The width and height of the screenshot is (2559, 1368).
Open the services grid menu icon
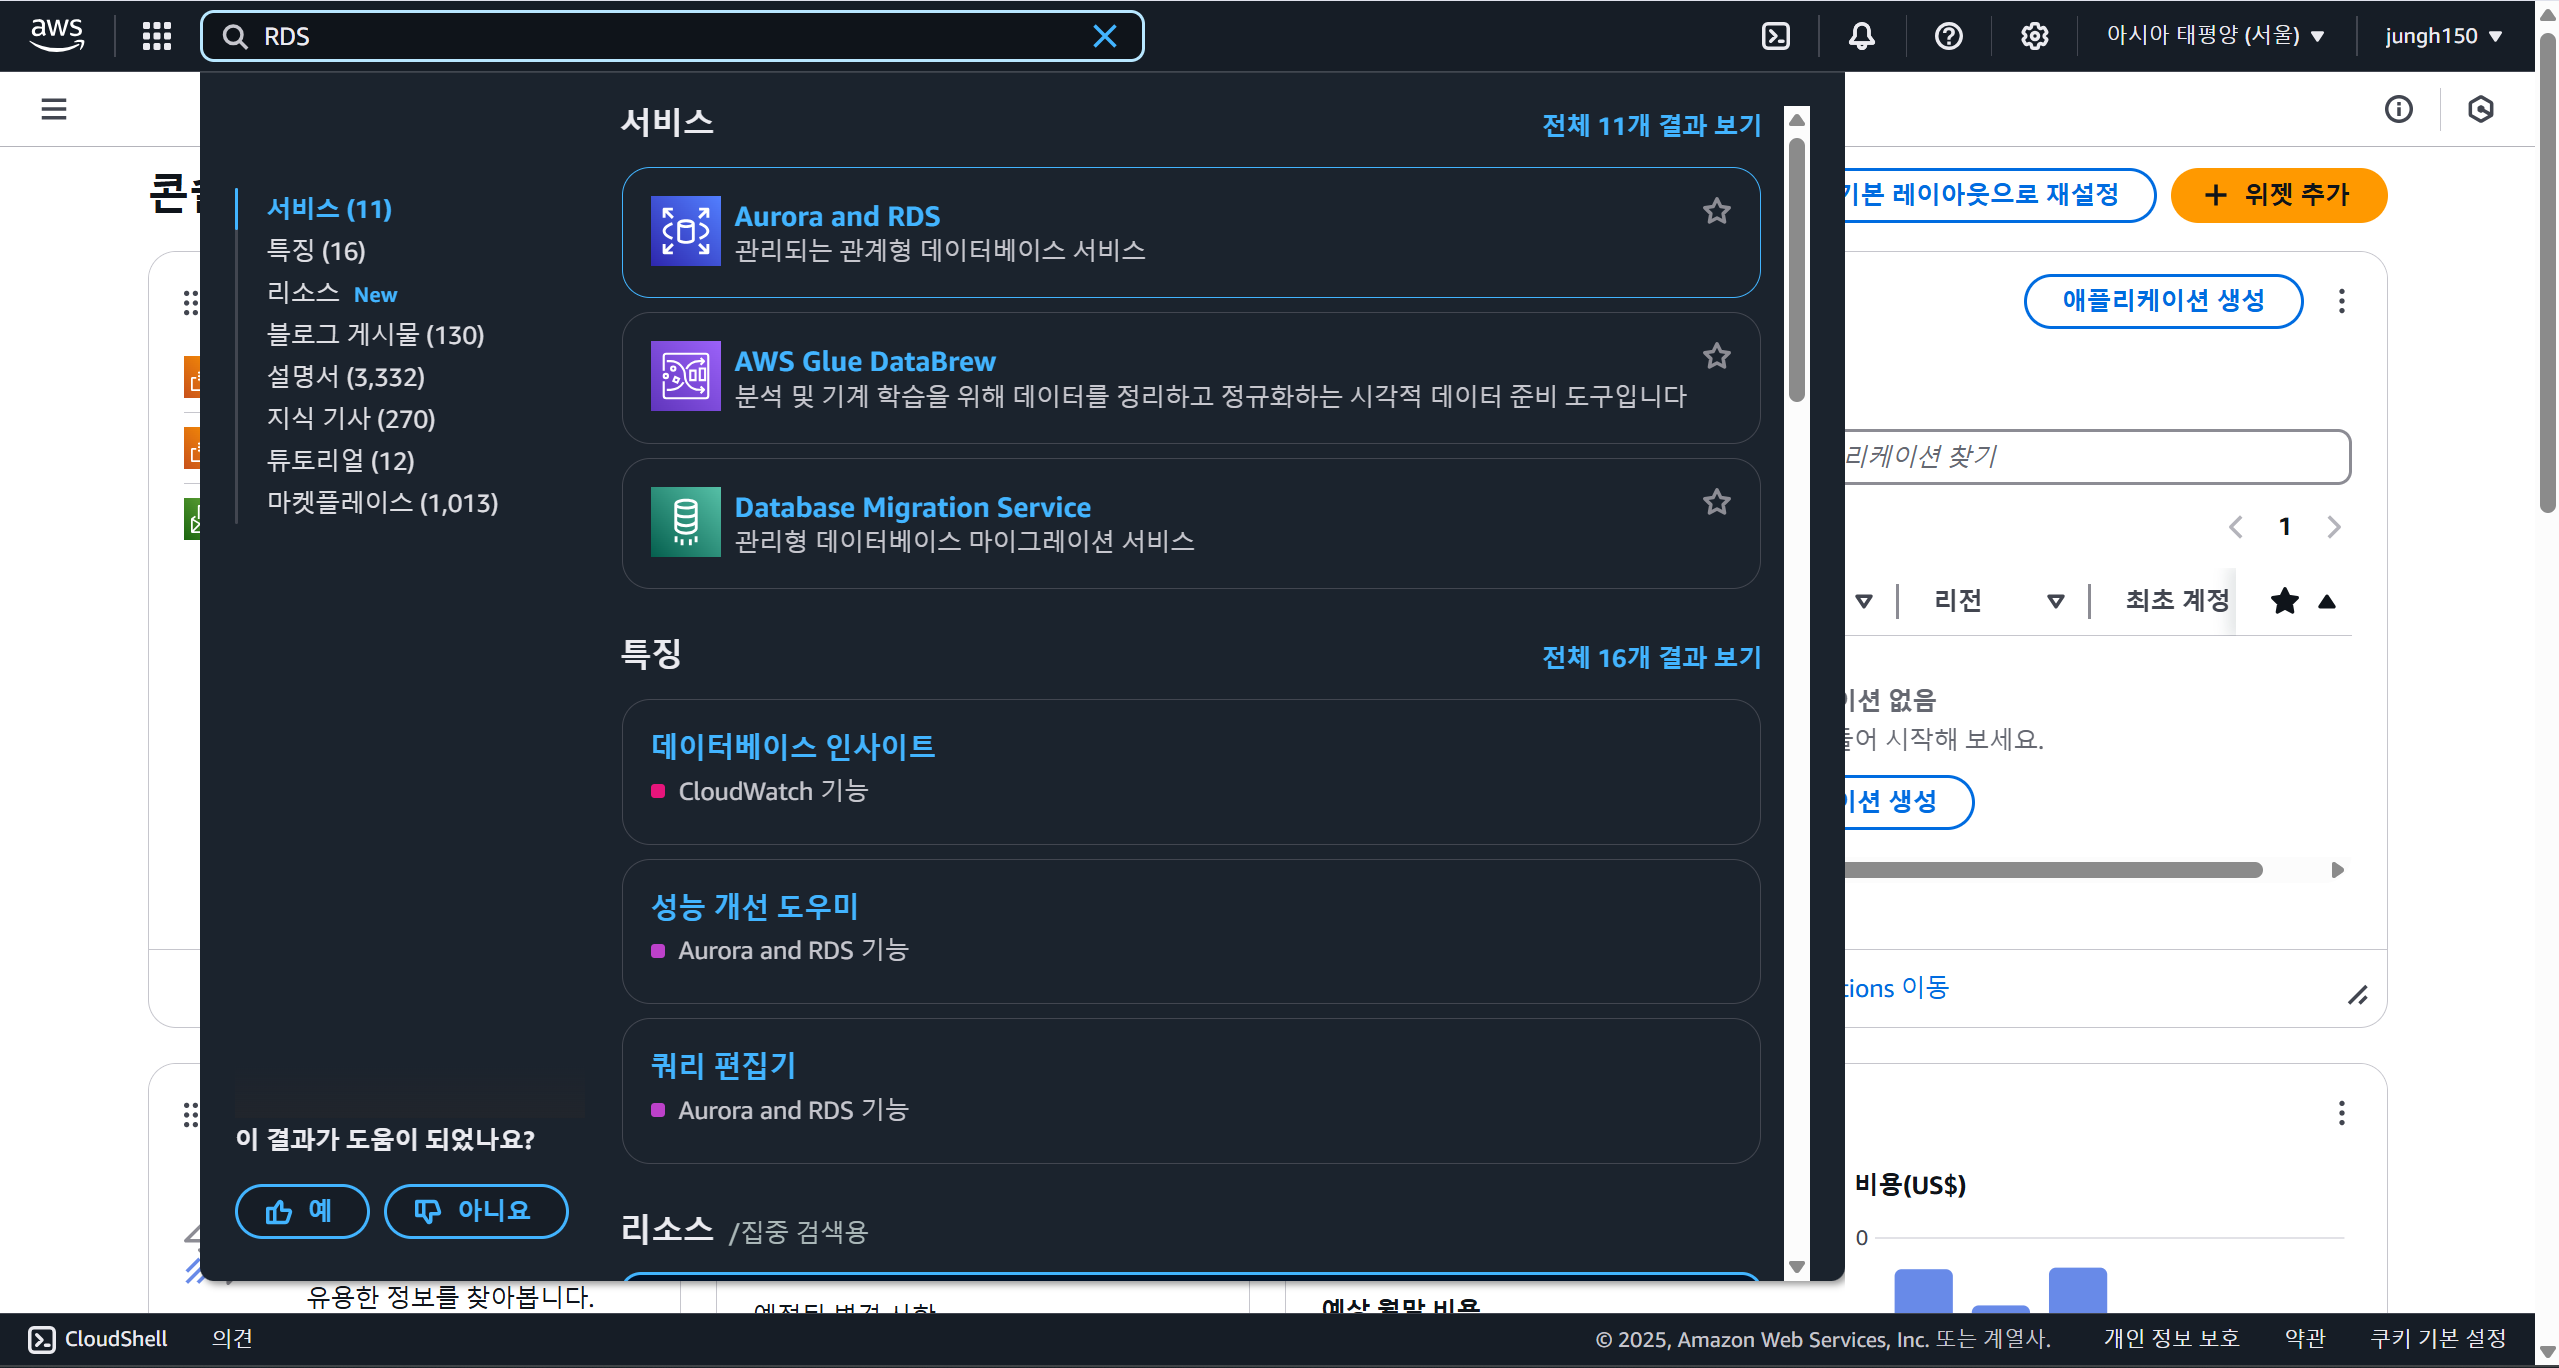[x=157, y=36]
